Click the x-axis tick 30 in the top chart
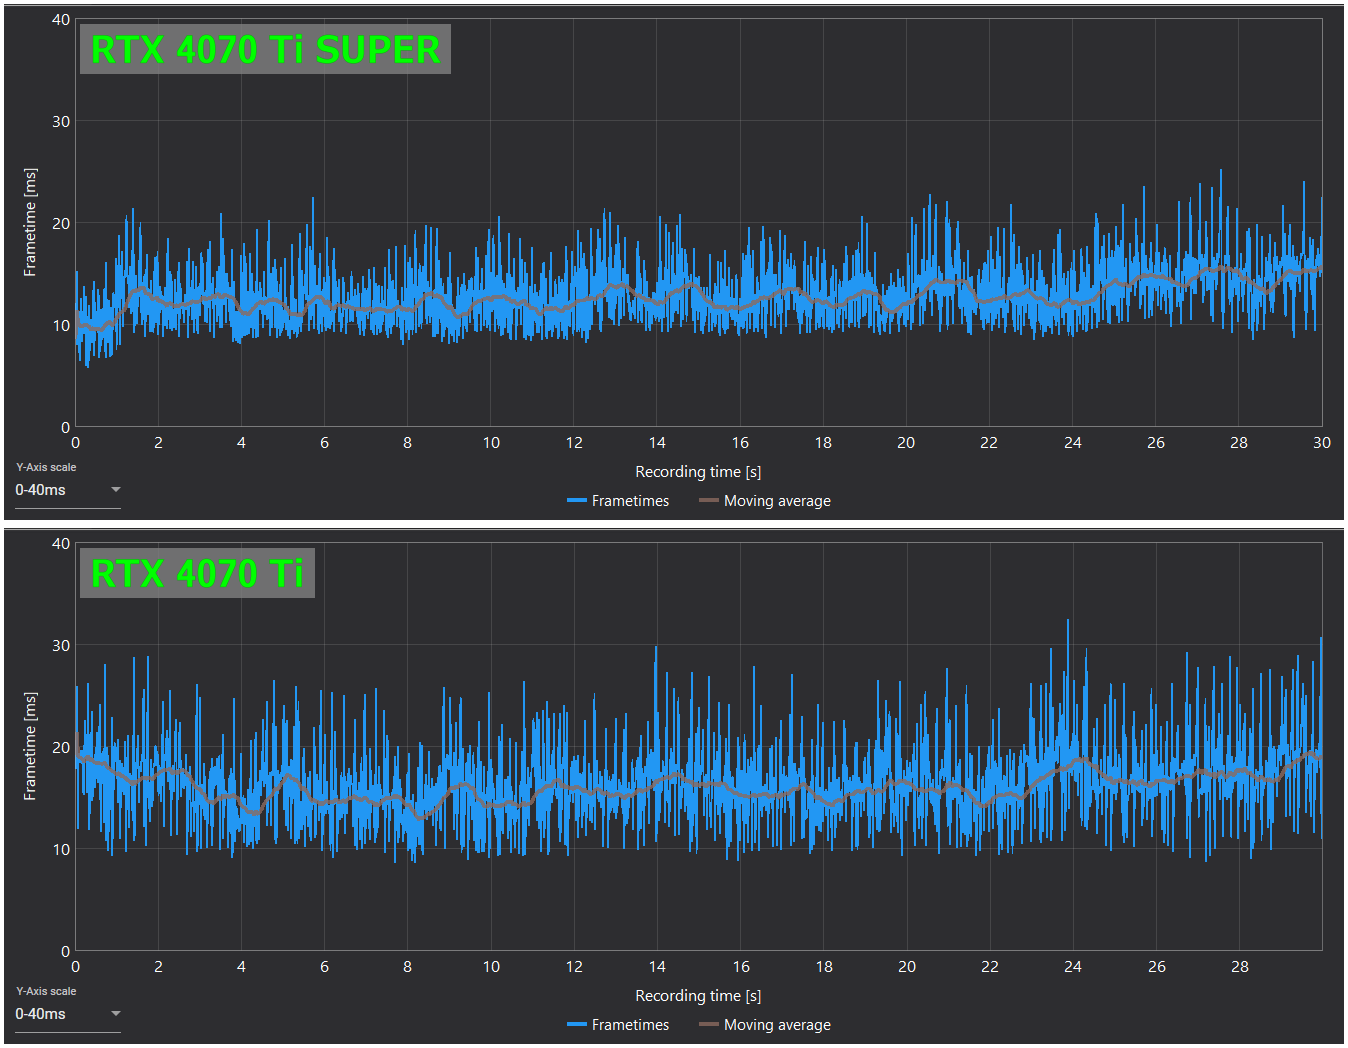The height and width of the screenshot is (1048, 1348). [x=1322, y=443]
